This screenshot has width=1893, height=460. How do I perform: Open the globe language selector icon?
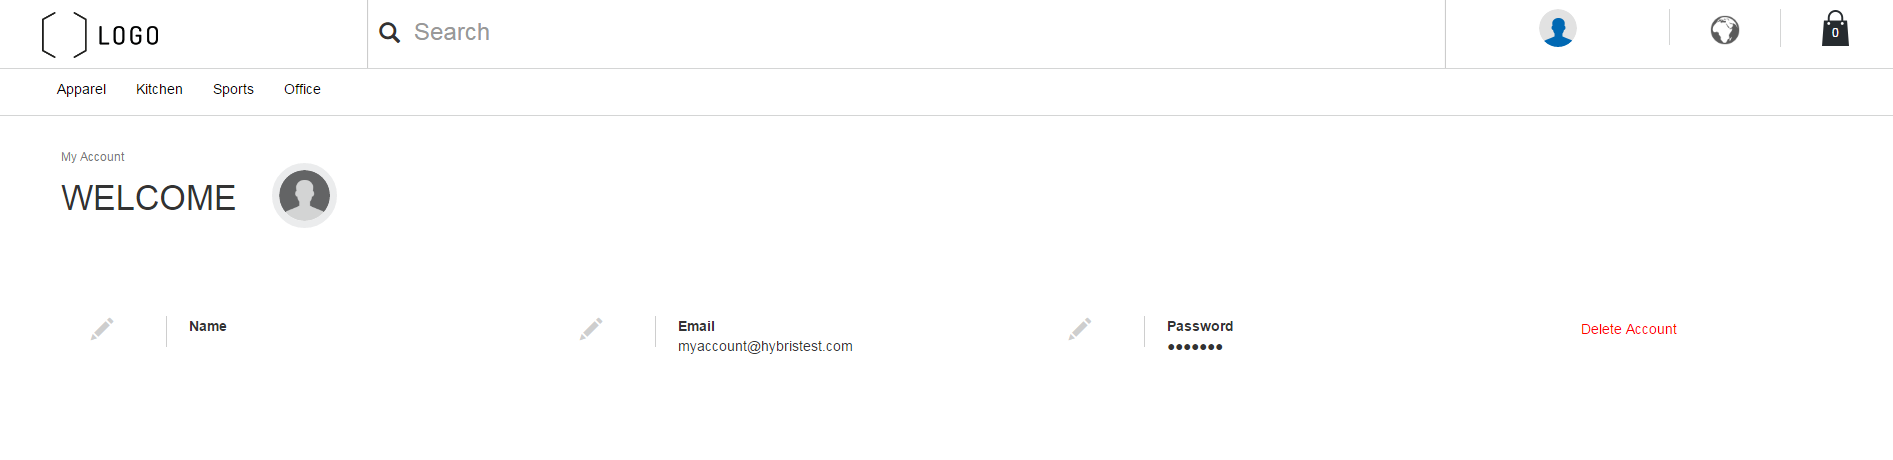1725,30
